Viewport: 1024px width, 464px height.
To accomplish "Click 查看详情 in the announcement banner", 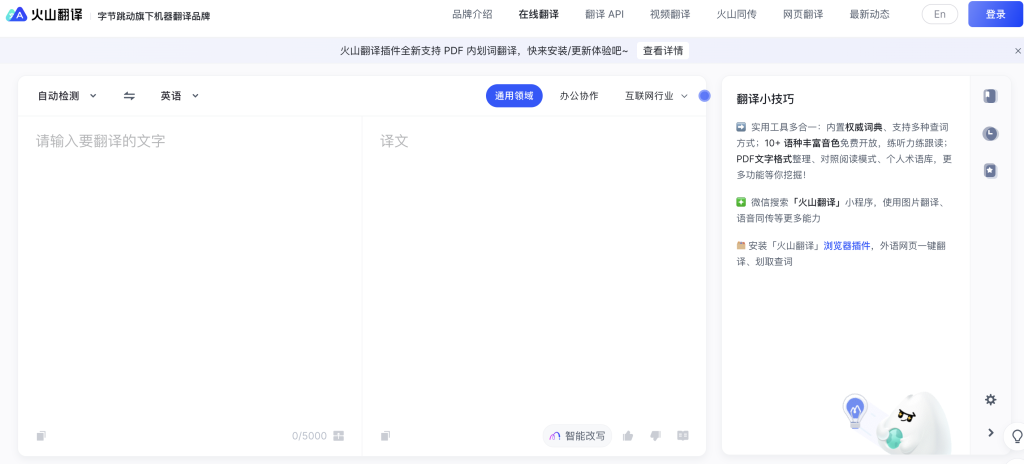I will tap(663, 50).
